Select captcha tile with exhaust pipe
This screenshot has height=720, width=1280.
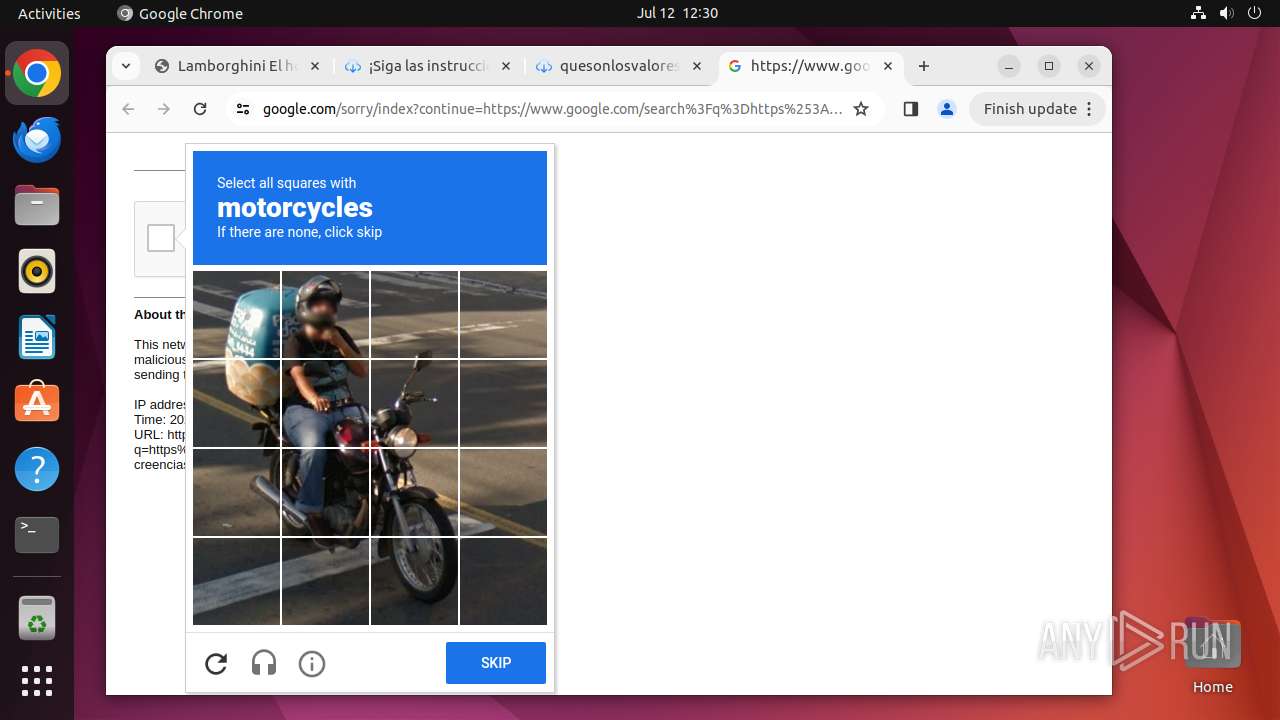(236, 492)
